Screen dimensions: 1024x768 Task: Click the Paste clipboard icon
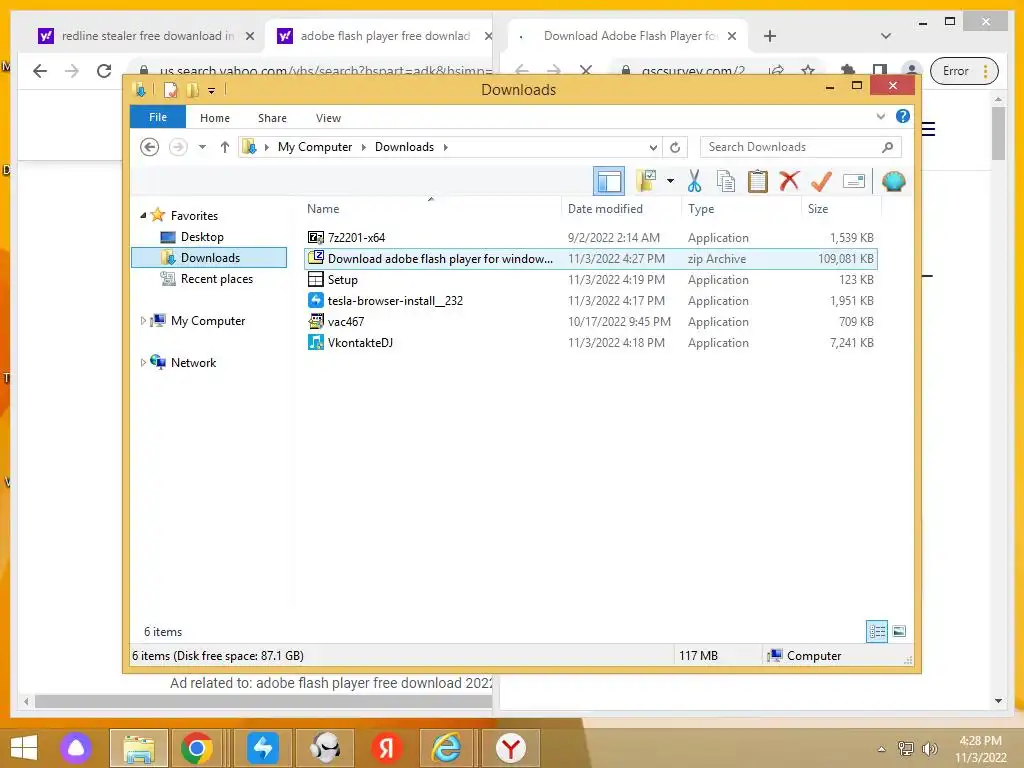click(757, 181)
